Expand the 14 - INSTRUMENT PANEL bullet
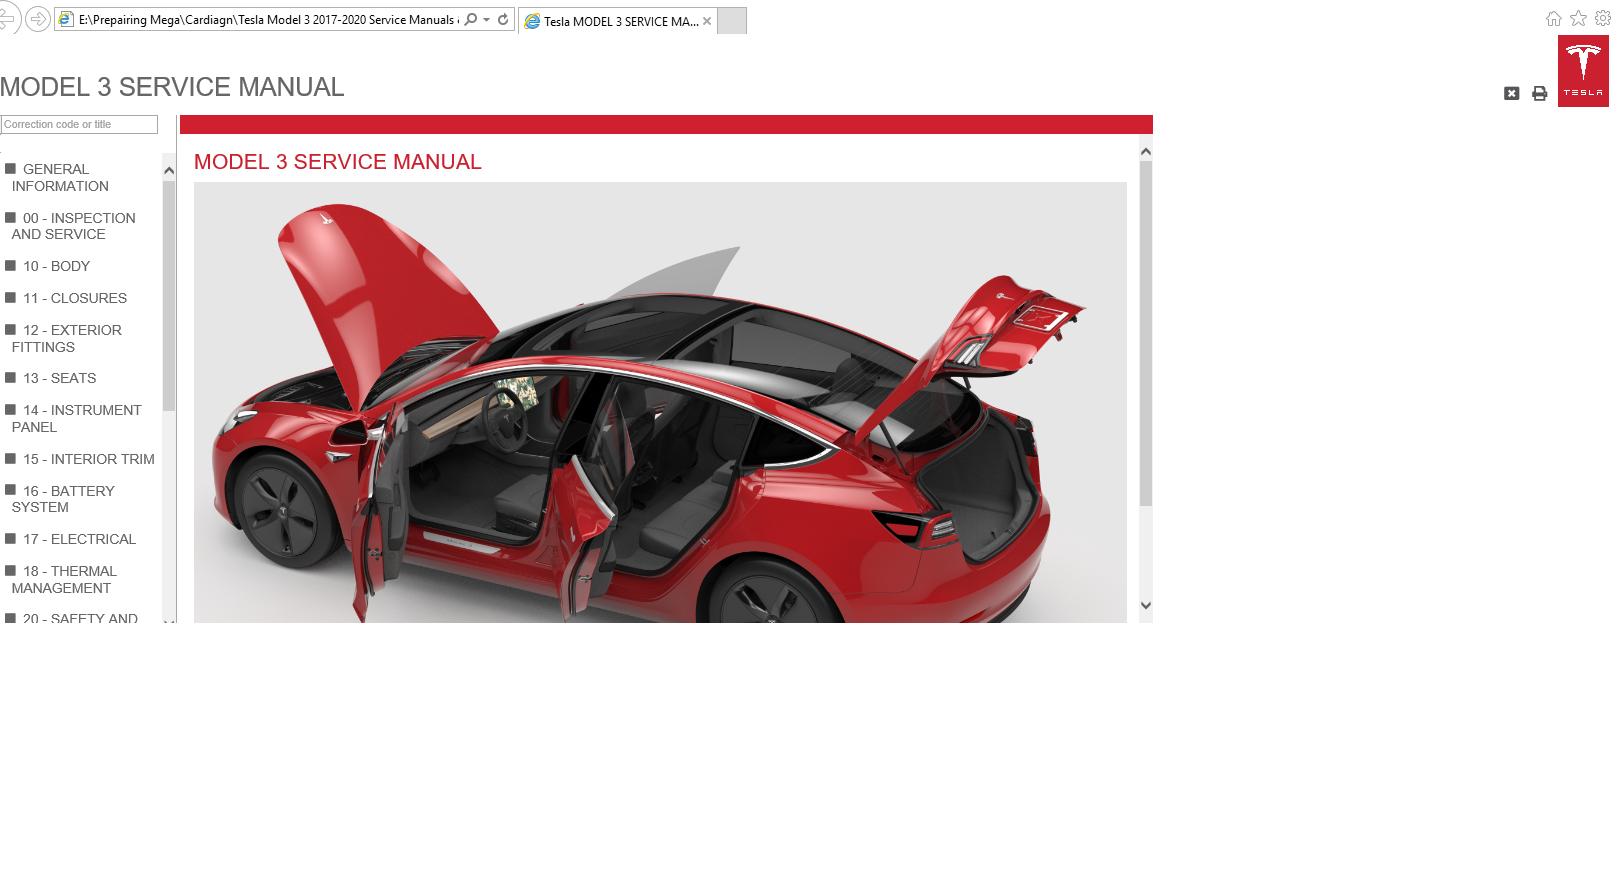1618x874 pixels. (x=10, y=409)
